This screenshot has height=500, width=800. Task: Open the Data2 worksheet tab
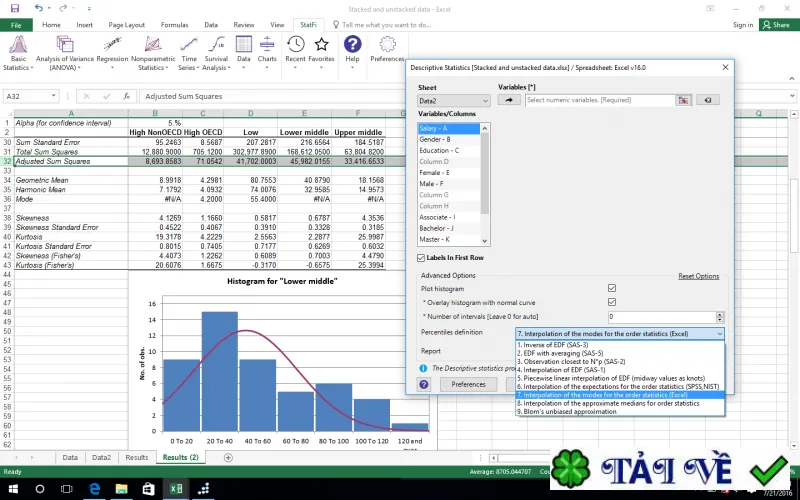pos(101,458)
